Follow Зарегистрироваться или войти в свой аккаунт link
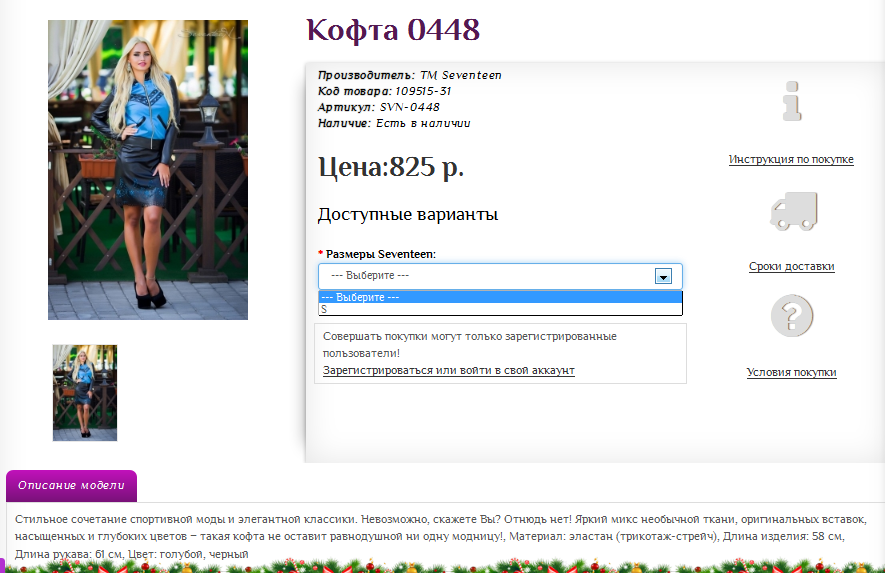This screenshot has width=885, height=573. [449, 370]
